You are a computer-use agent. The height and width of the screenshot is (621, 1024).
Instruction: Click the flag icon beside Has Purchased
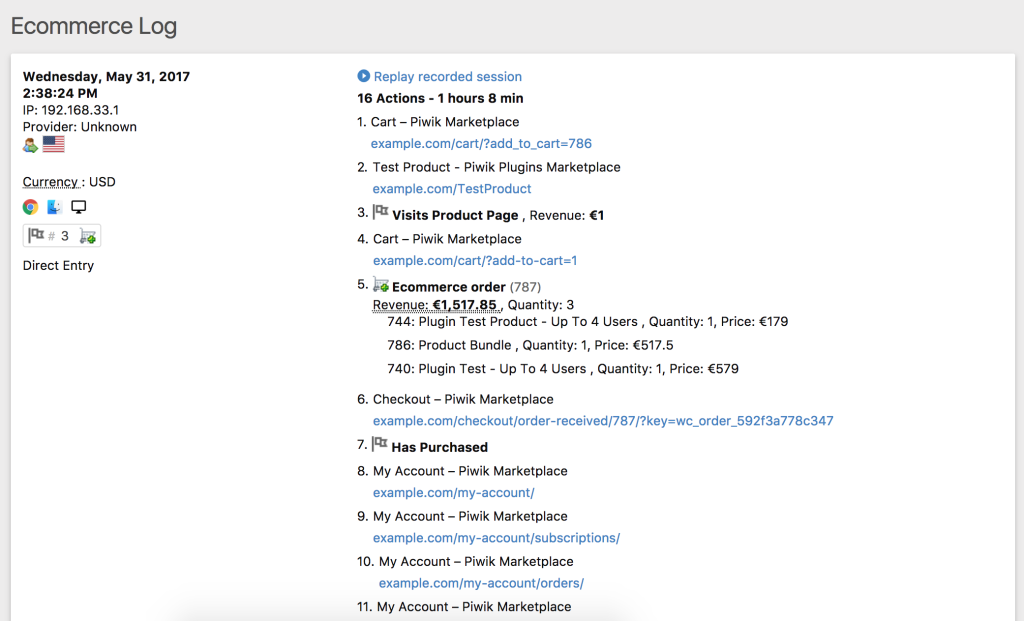(380, 445)
